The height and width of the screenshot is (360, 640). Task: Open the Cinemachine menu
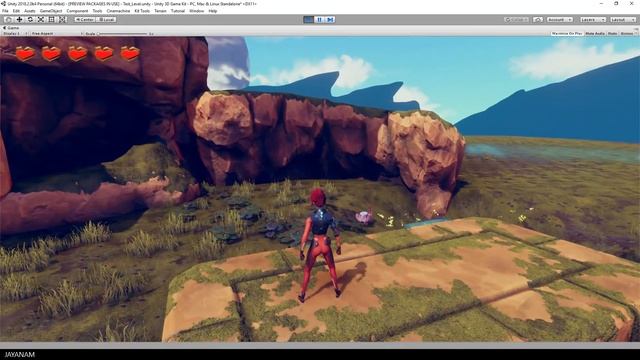coord(118,11)
